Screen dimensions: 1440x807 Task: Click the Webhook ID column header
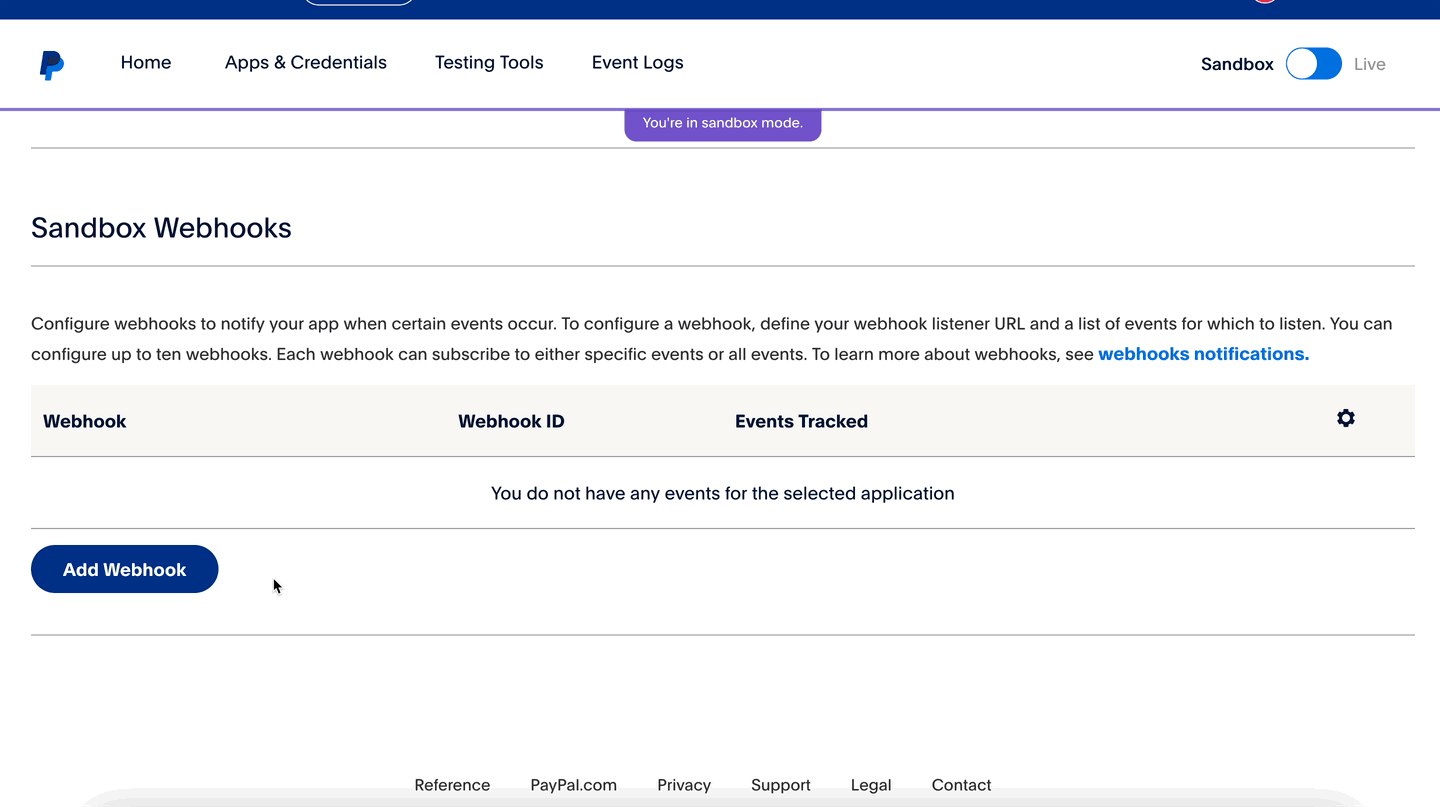pyautogui.click(x=511, y=421)
